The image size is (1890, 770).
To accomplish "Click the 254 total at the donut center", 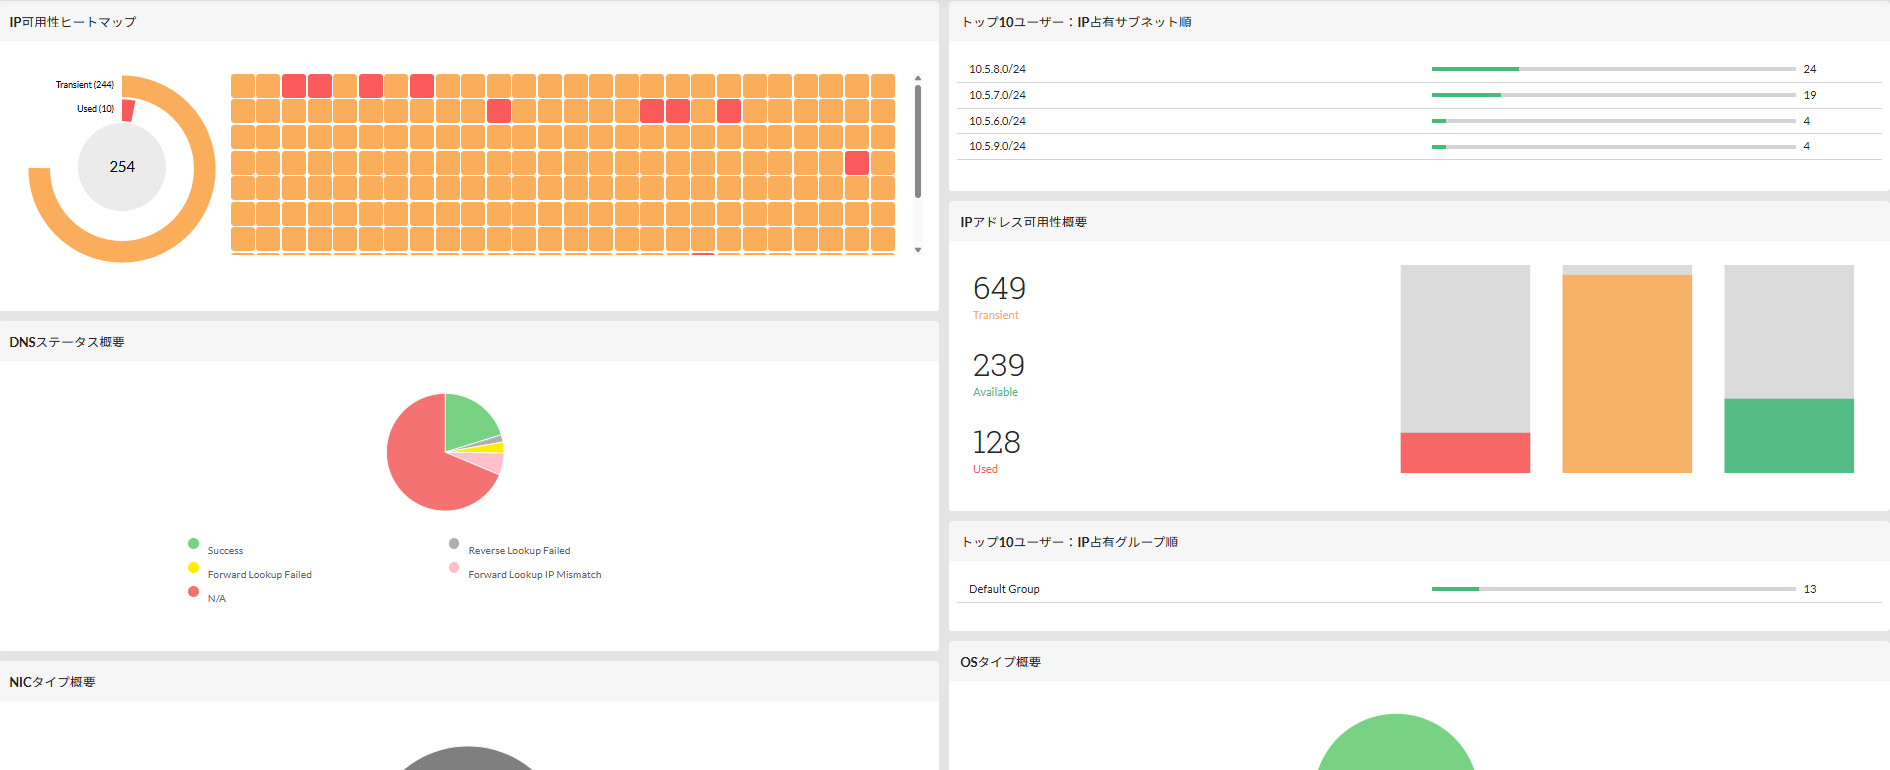I will [122, 167].
